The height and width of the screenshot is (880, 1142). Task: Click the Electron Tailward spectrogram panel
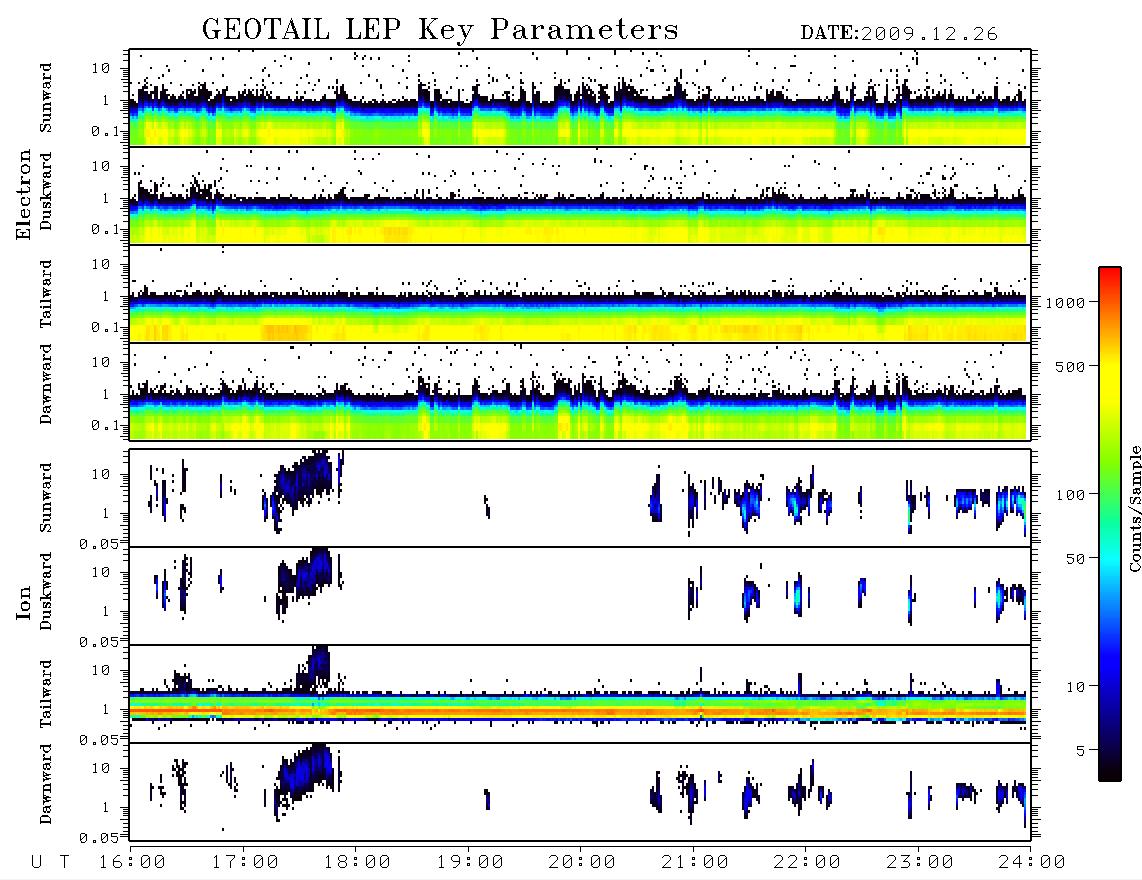[x=580, y=294]
